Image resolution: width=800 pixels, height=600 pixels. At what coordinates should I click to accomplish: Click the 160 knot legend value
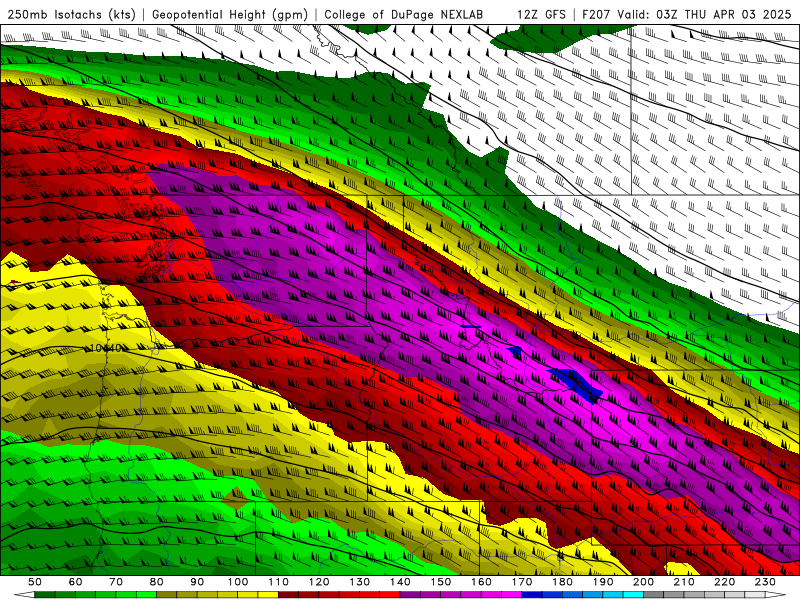pos(481,582)
